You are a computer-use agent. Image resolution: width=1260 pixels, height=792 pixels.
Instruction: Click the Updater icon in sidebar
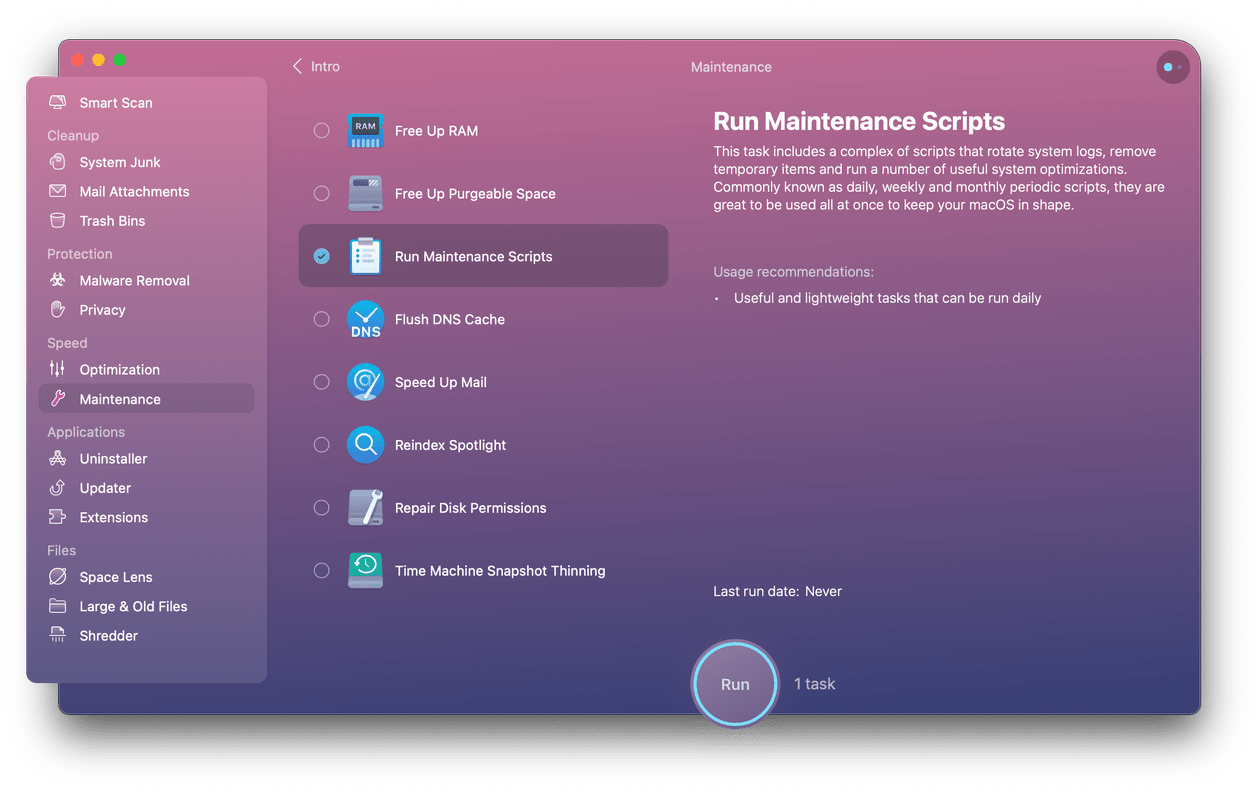(x=58, y=487)
